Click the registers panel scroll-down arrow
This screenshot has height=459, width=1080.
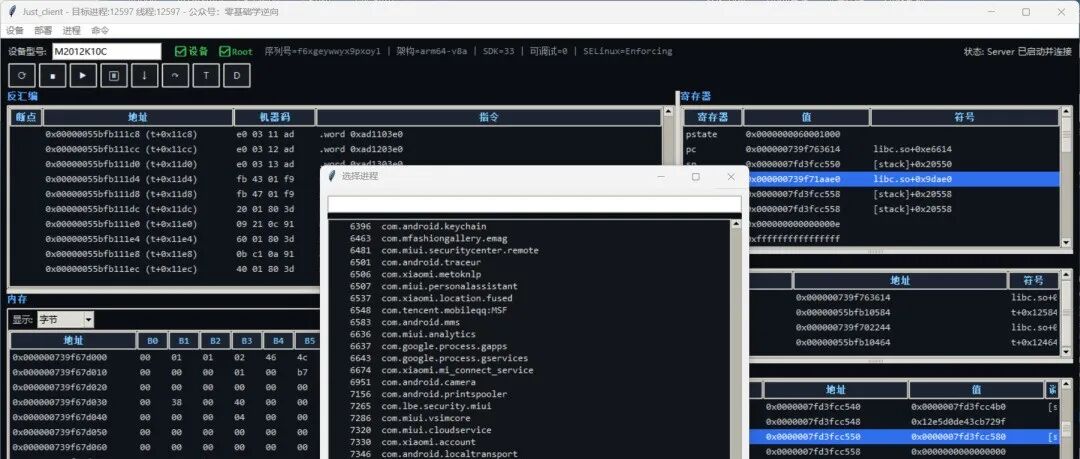(x=1066, y=243)
